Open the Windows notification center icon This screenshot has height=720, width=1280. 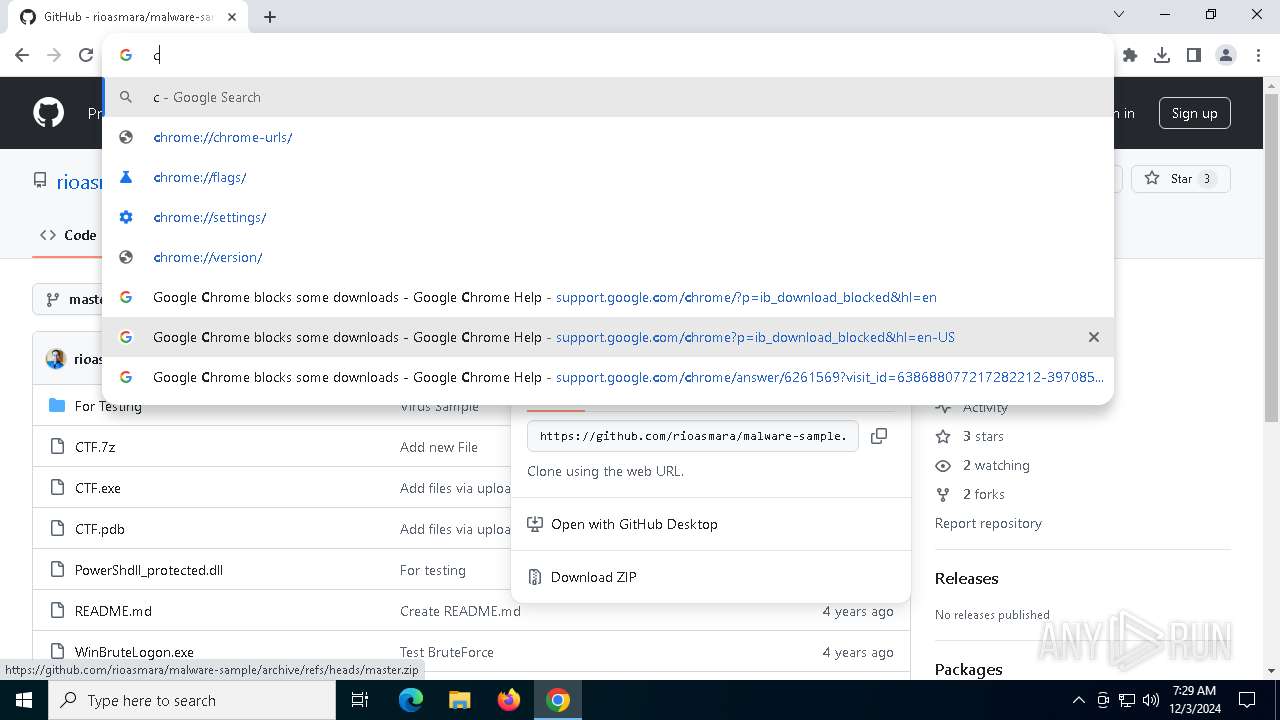(1247, 700)
